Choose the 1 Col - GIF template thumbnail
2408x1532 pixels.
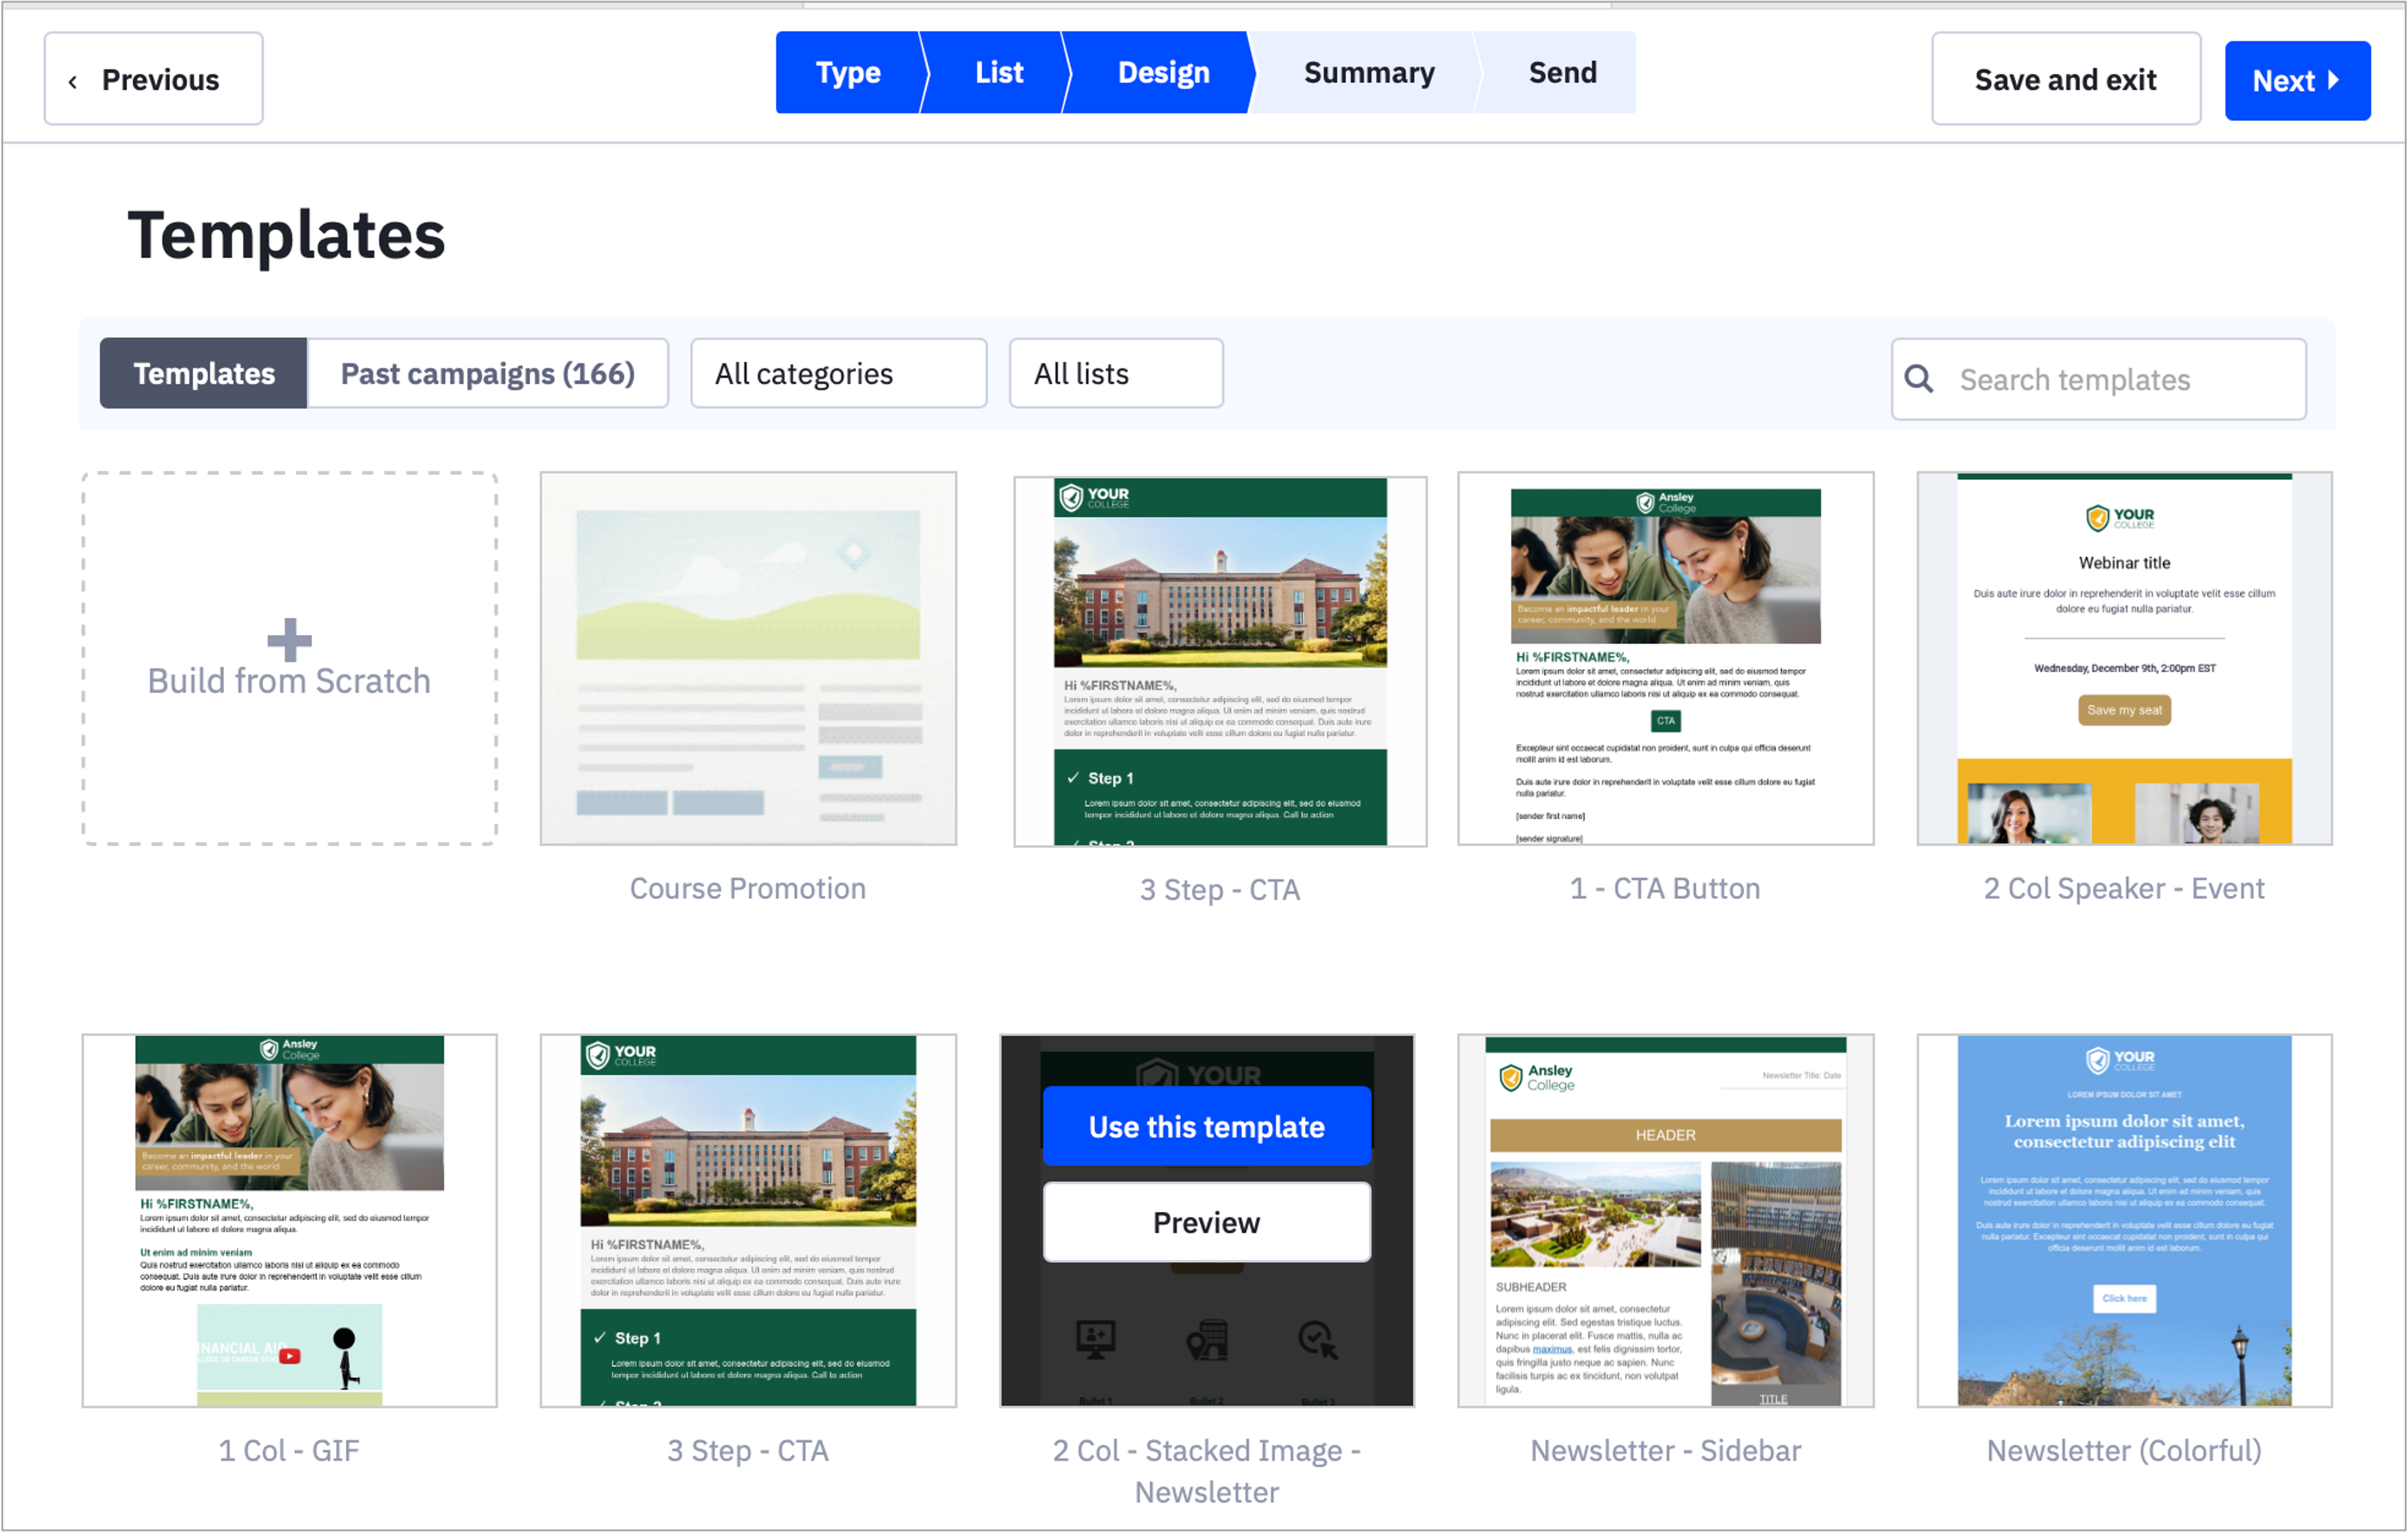[x=289, y=1220]
